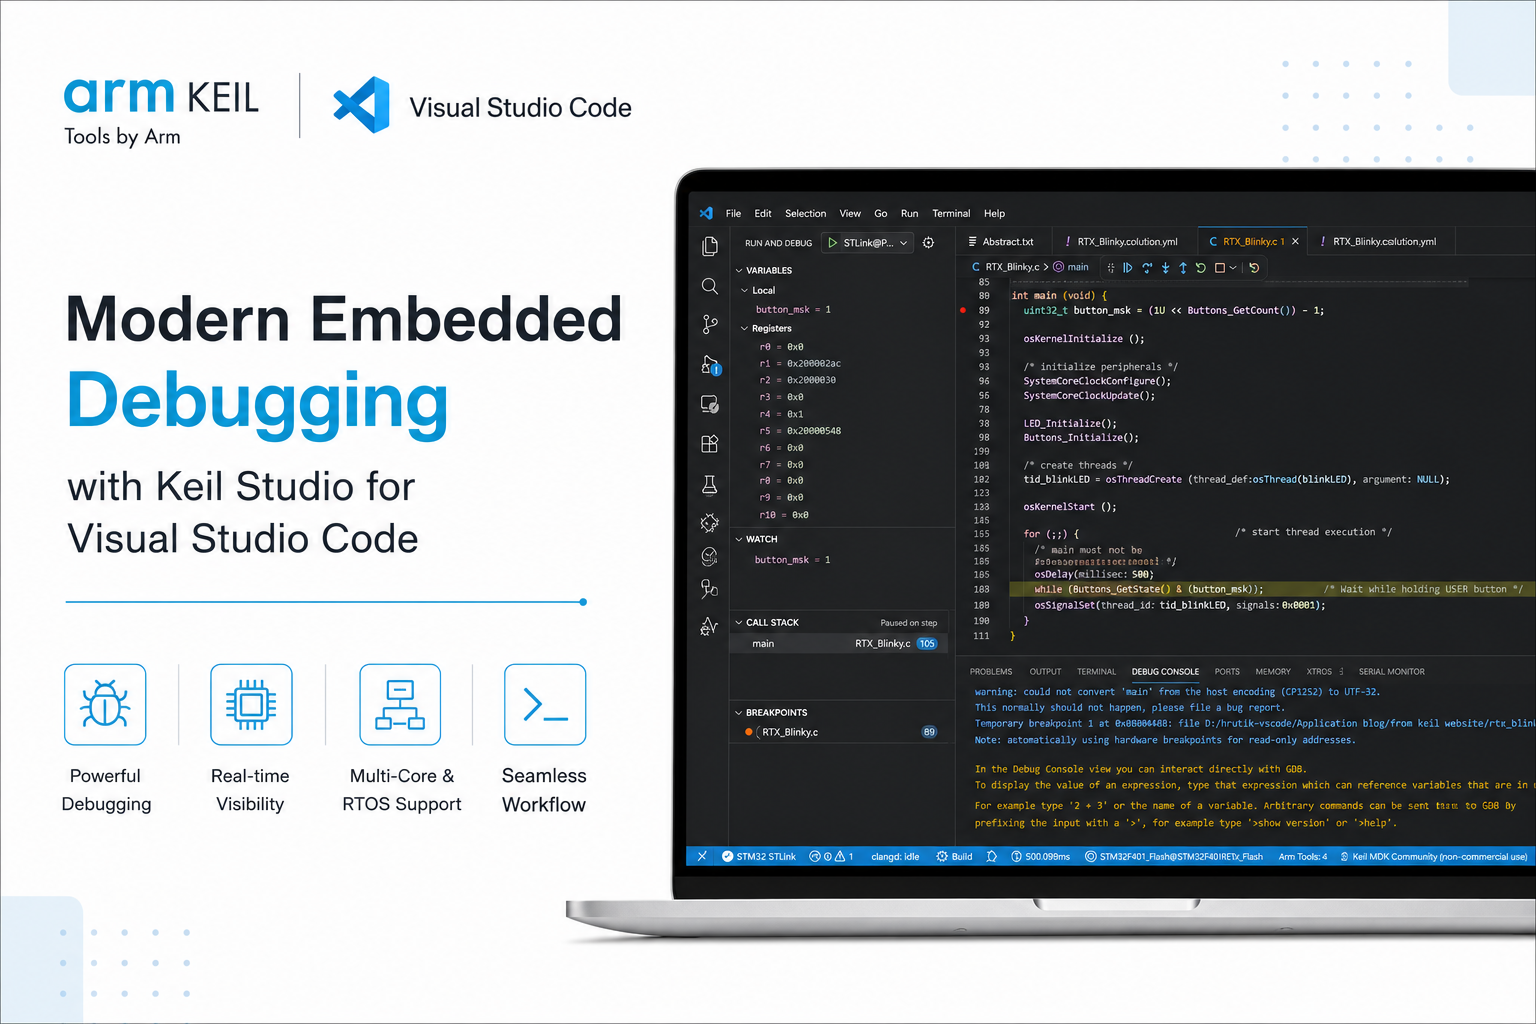This screenshot has width=1536, height=1024.
Task: Click the last reset icon in debug toolbar
Action: [x=1254, y=268]
